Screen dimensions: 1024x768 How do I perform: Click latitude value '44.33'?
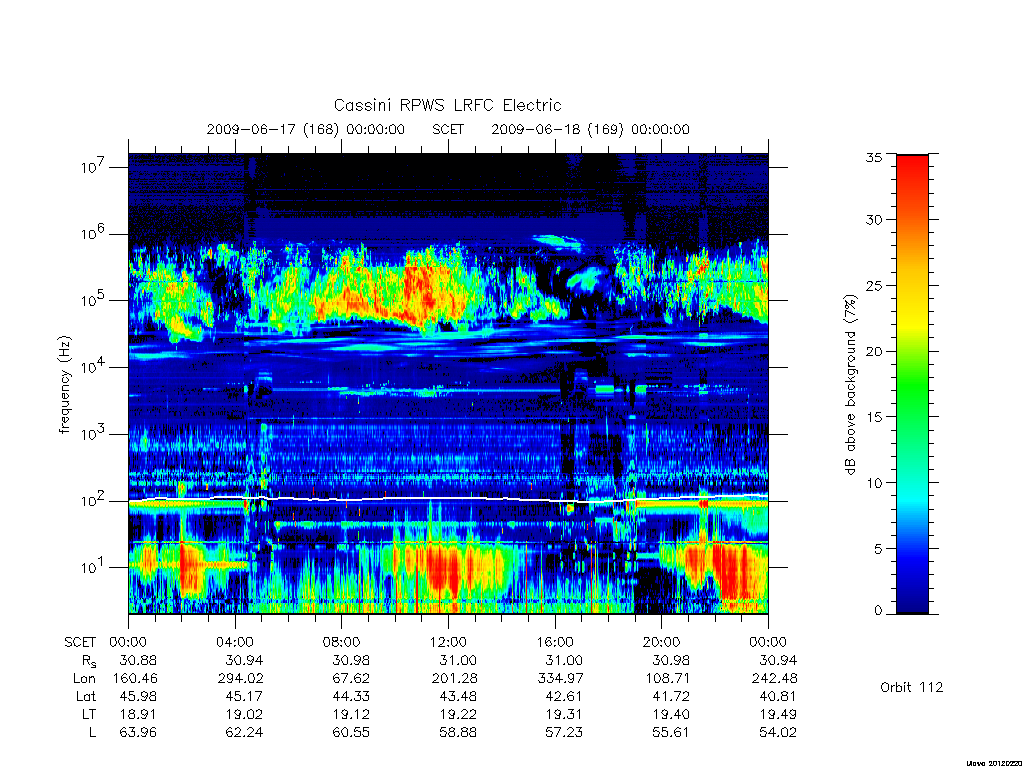coord(351,697)
